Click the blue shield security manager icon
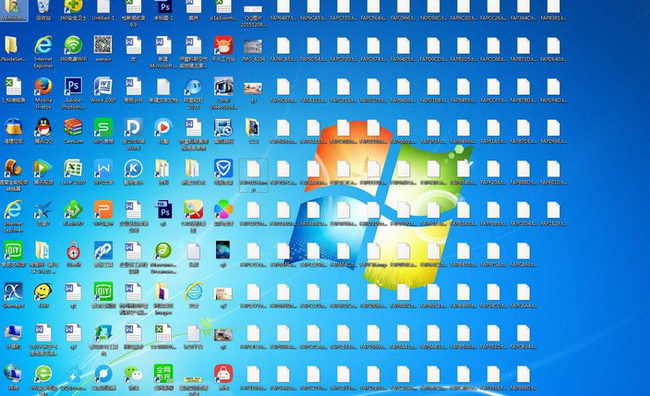The width and height of the screenshot is (650, 396). coord(223,168)
